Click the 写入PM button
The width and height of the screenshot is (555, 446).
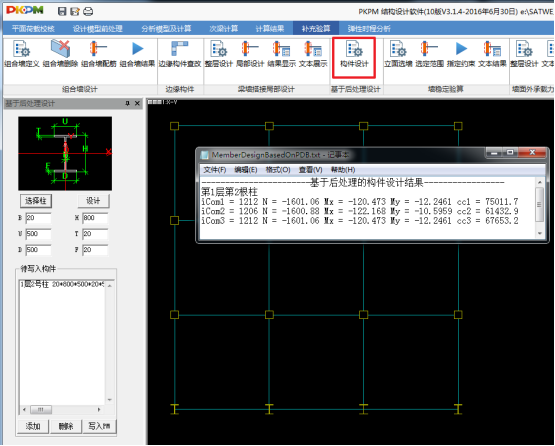click(99, 426)
